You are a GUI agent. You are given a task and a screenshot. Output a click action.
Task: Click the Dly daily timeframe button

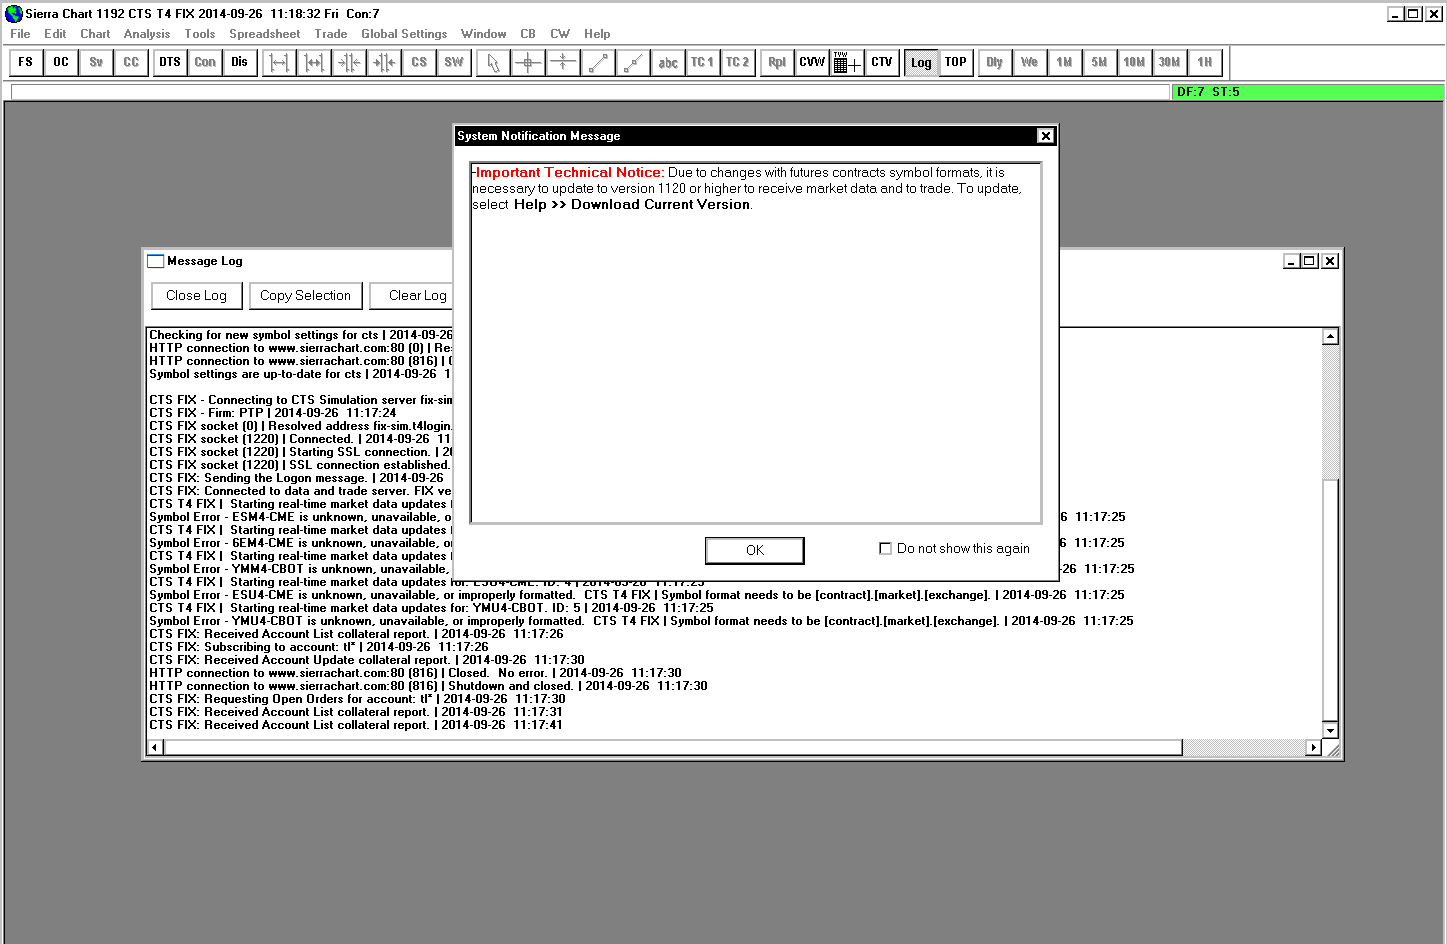[x=995, y=62]
